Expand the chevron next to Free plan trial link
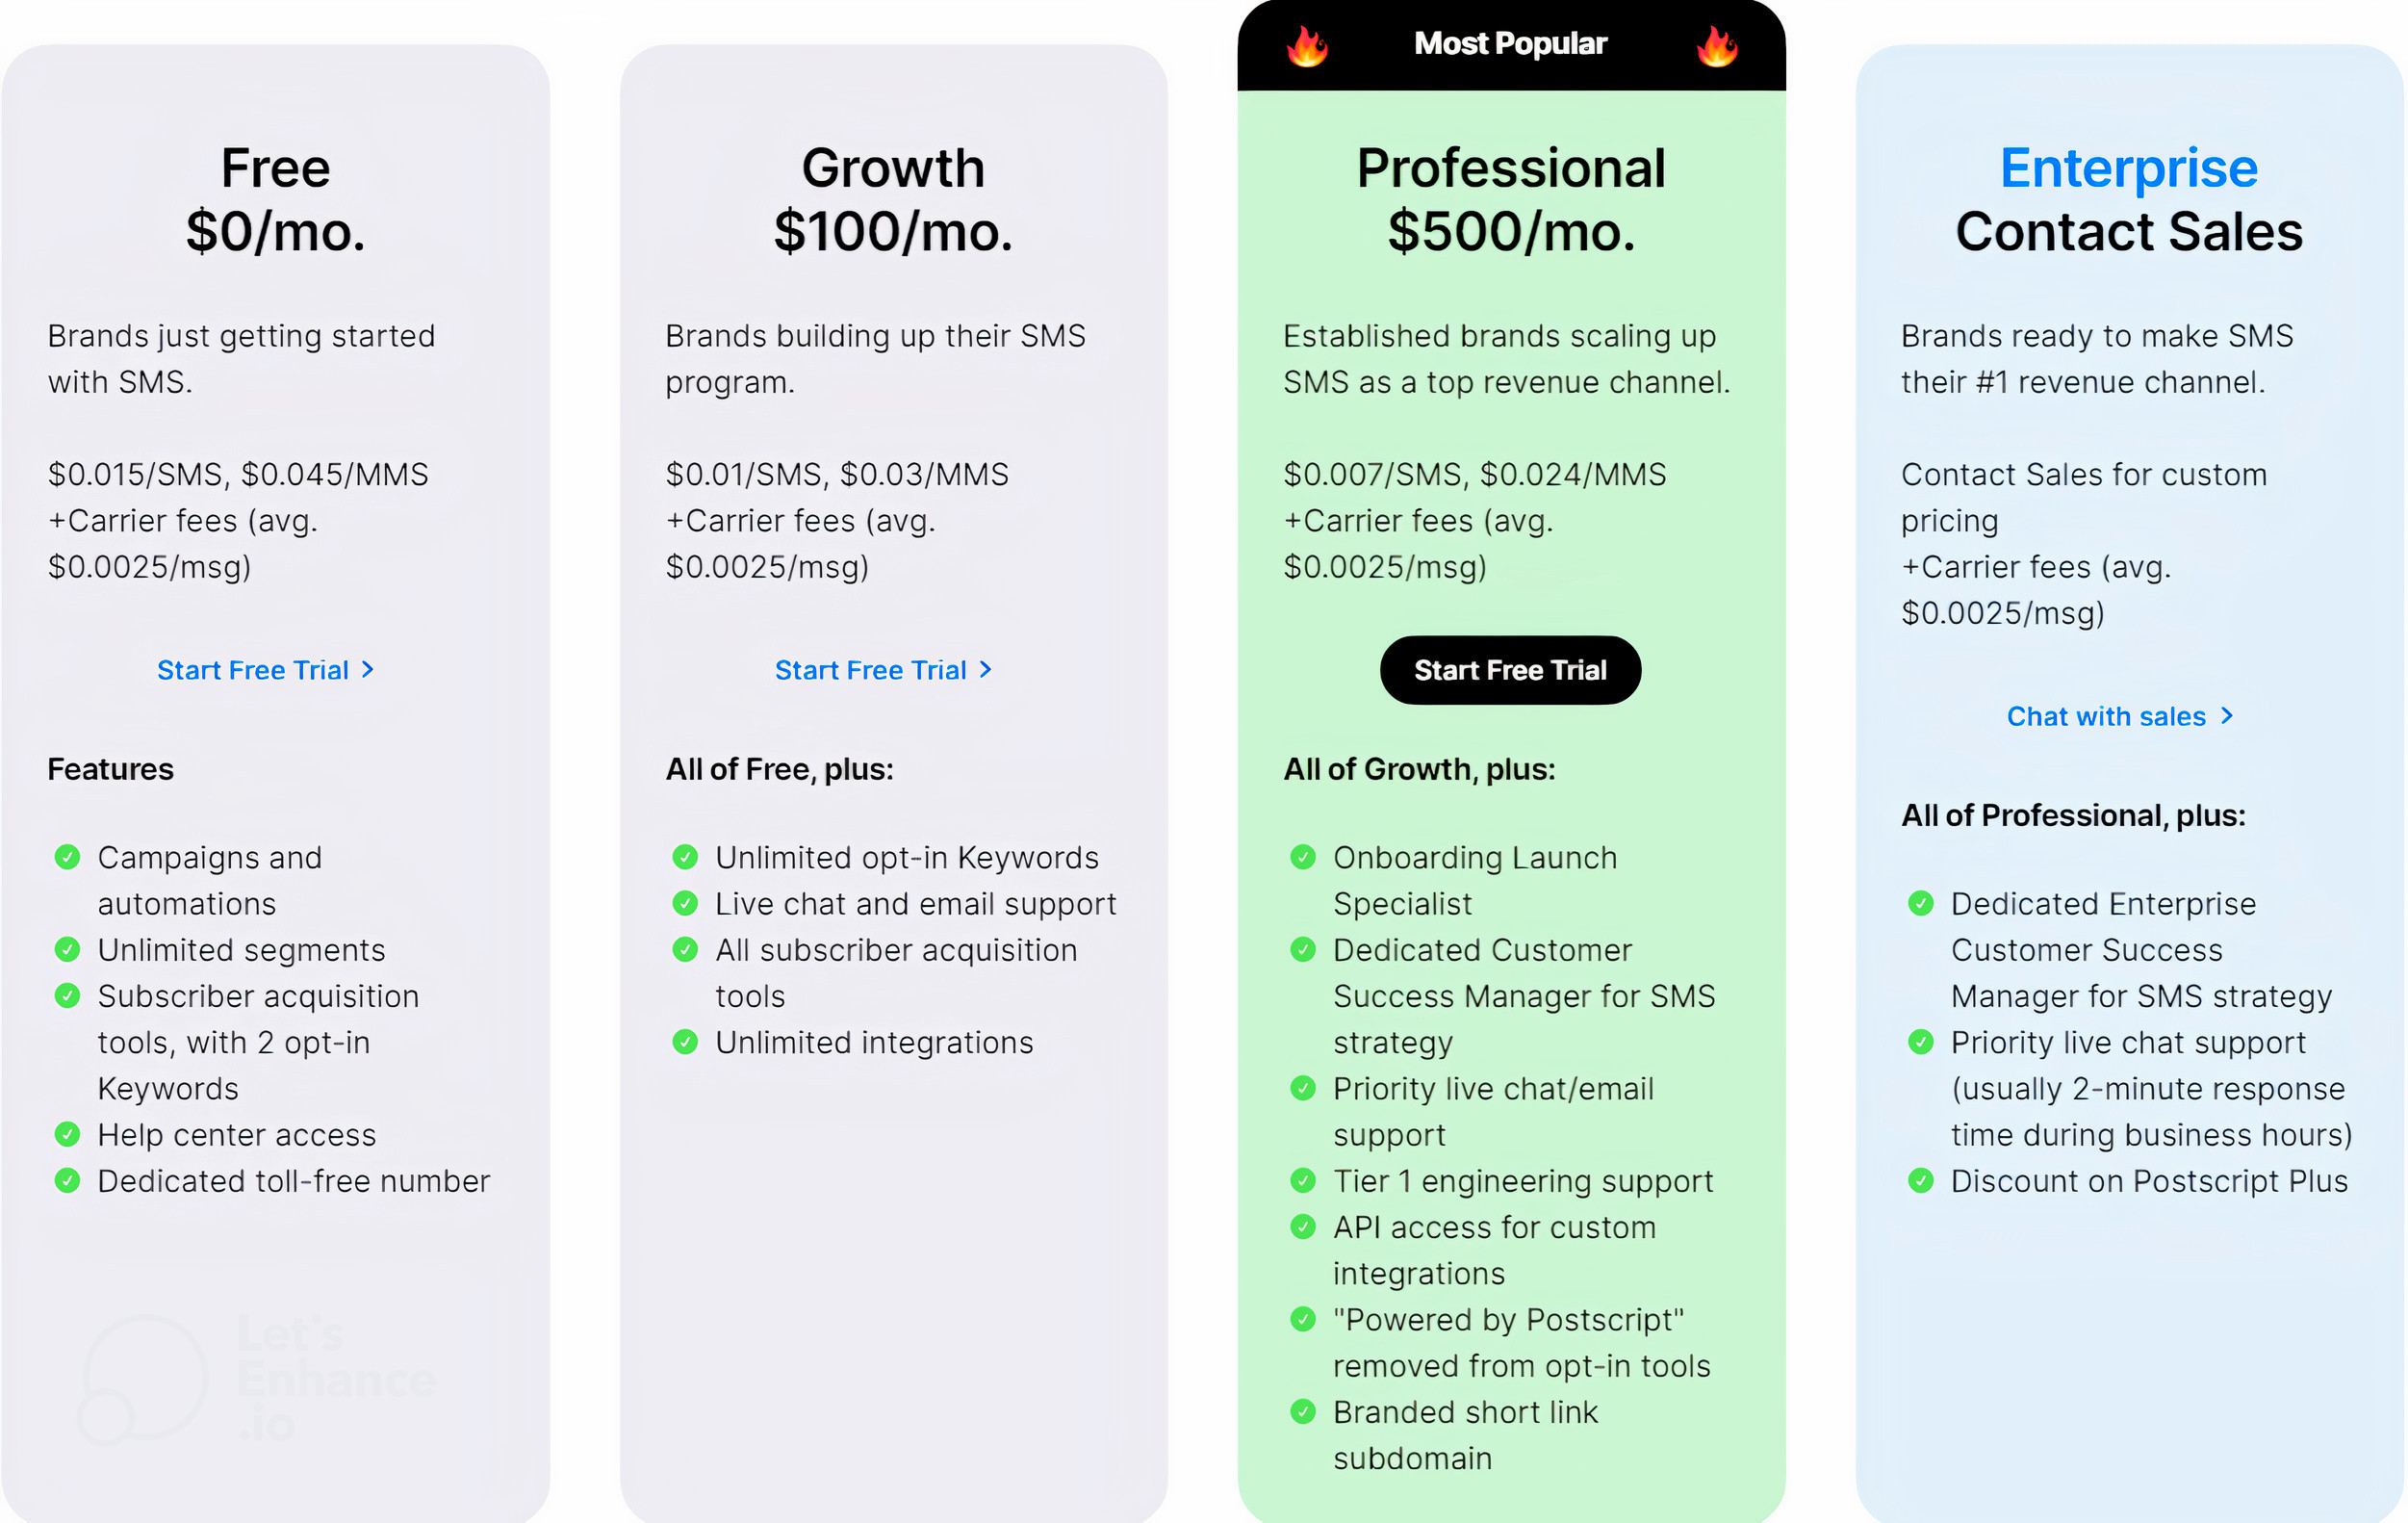 [x=368, y=669]
